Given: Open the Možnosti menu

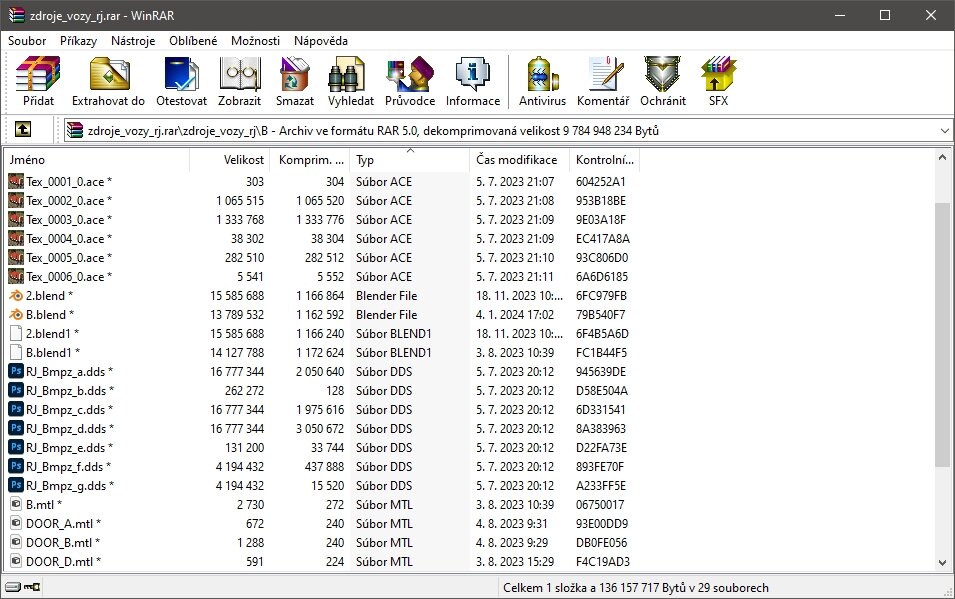Looking at the screenshot, I should (x=255, y=41).
